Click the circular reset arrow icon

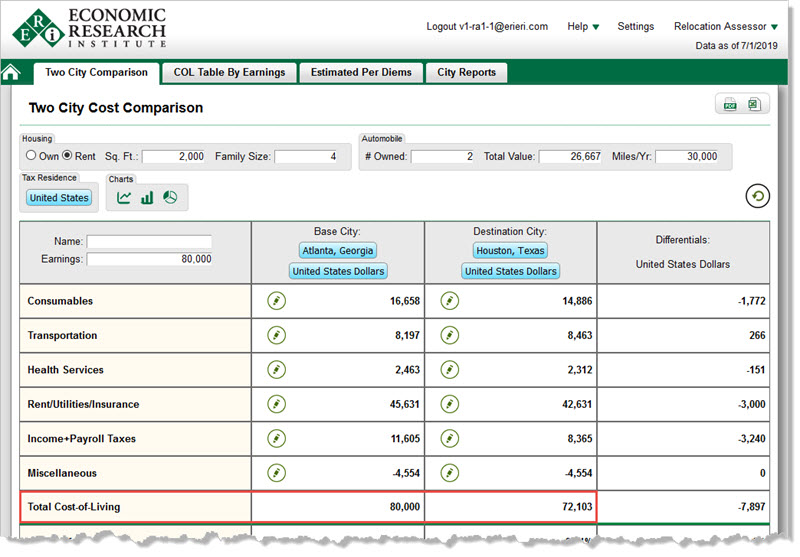pyautogui.click(x=757, y=196)
